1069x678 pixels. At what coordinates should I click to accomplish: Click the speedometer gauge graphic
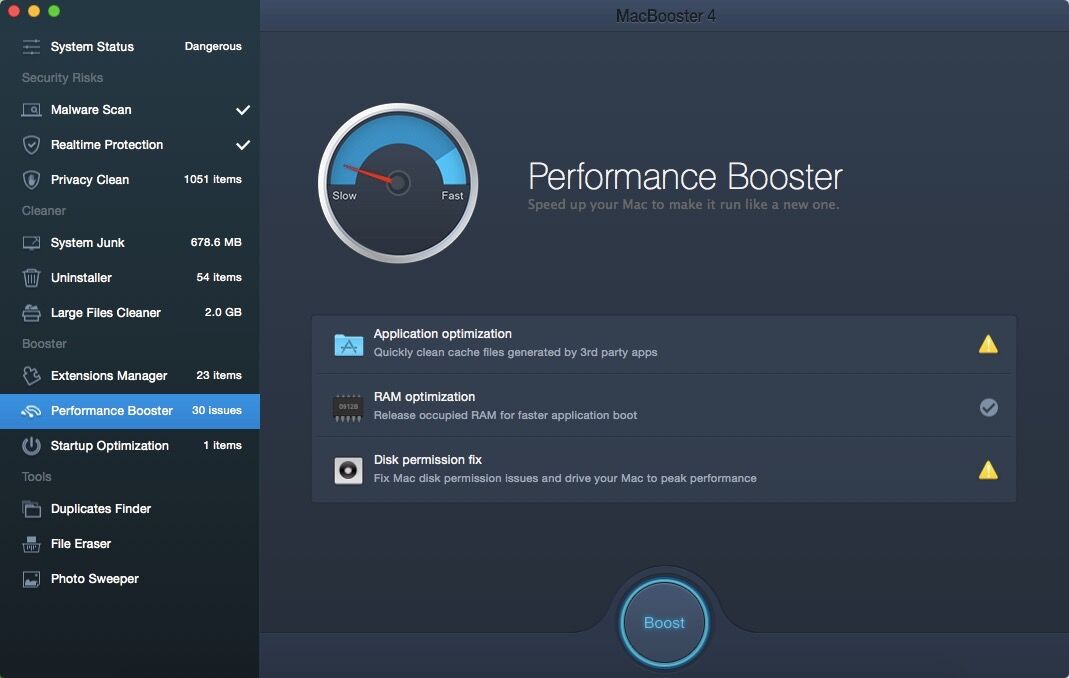(398, 183)
